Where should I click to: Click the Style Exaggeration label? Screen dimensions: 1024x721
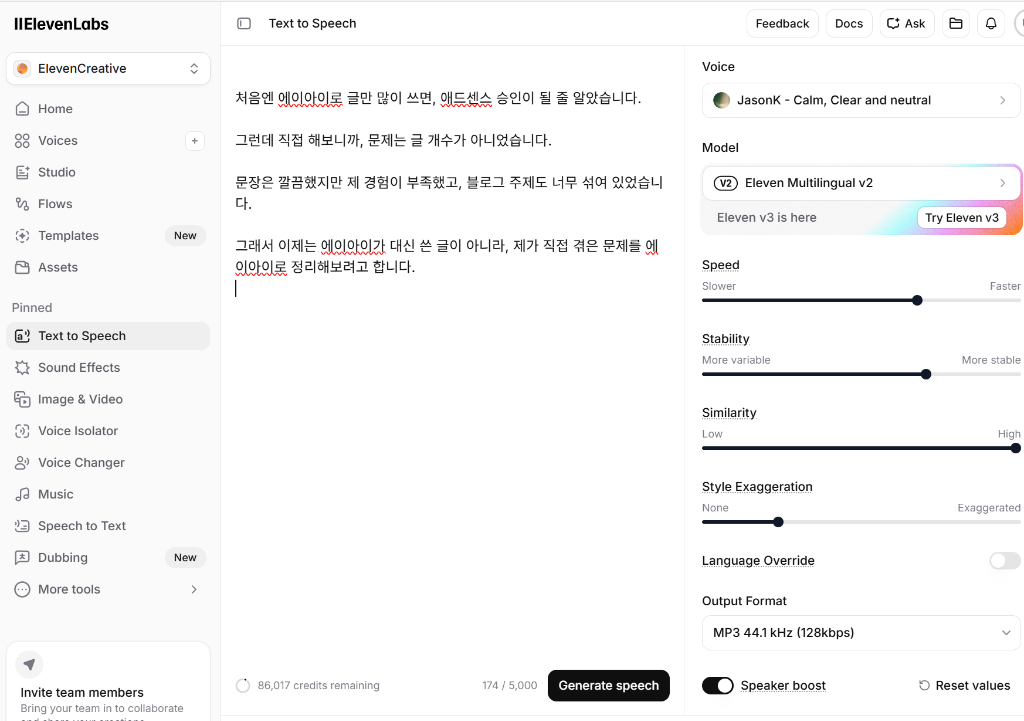757,487
